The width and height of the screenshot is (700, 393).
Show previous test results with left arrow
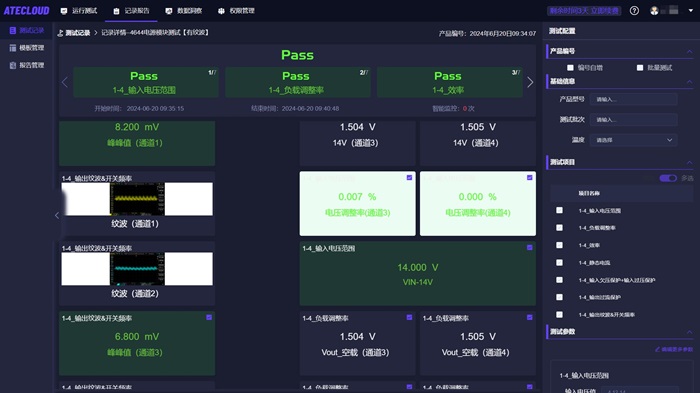65,82
